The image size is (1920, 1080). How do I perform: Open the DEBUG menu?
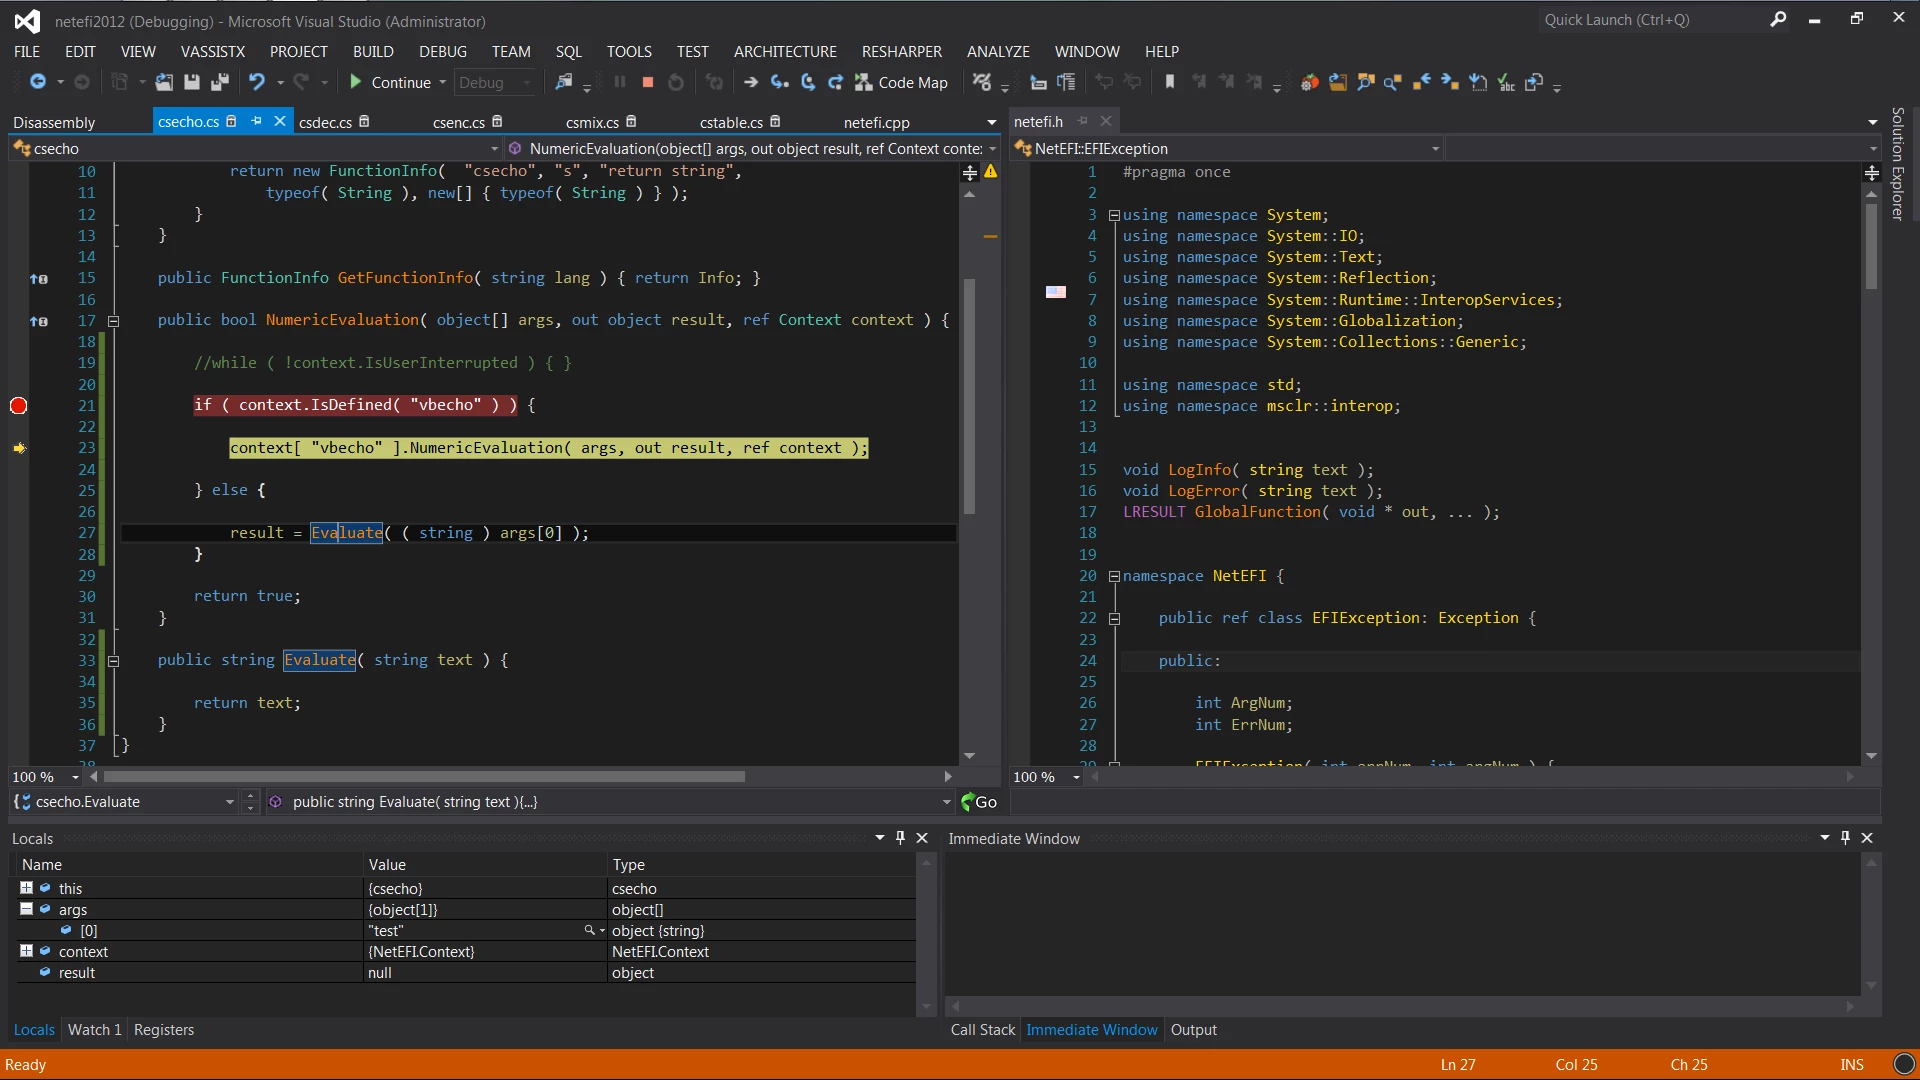[442, 51]
